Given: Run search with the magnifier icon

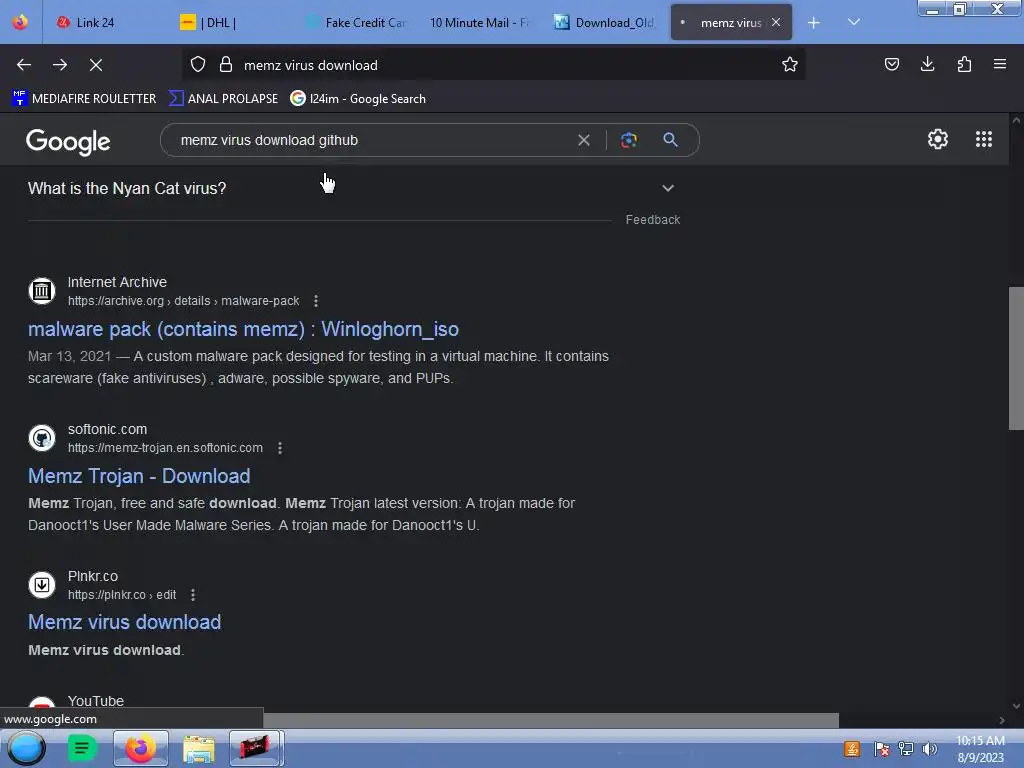Looking at the screenshot, I should pyautogui.click(x=670, y=140).
